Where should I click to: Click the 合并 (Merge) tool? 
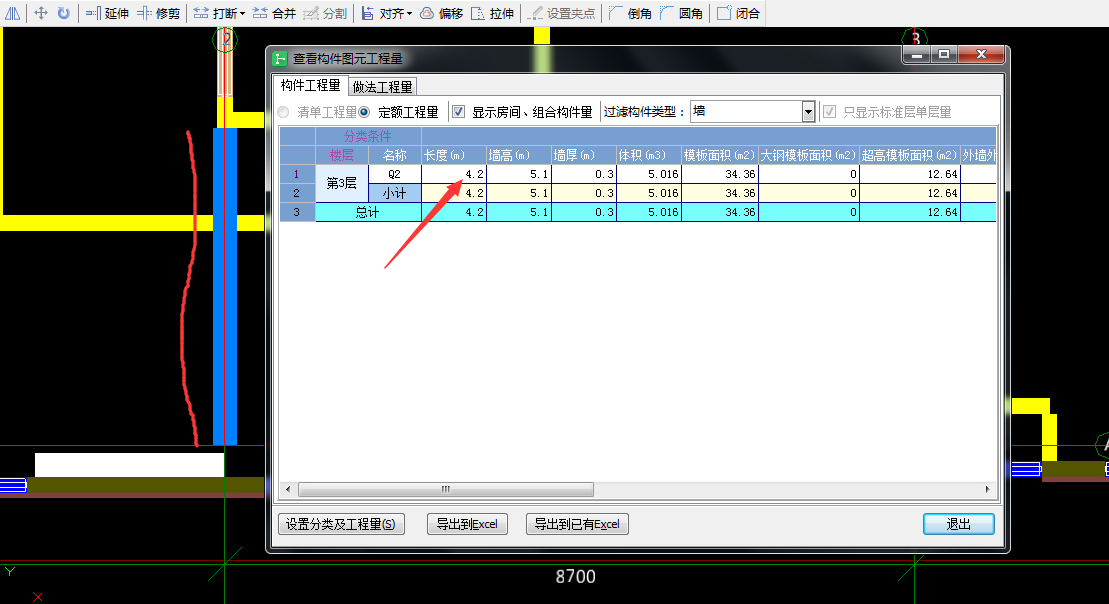pyautogui.click(x=273, y=13)
